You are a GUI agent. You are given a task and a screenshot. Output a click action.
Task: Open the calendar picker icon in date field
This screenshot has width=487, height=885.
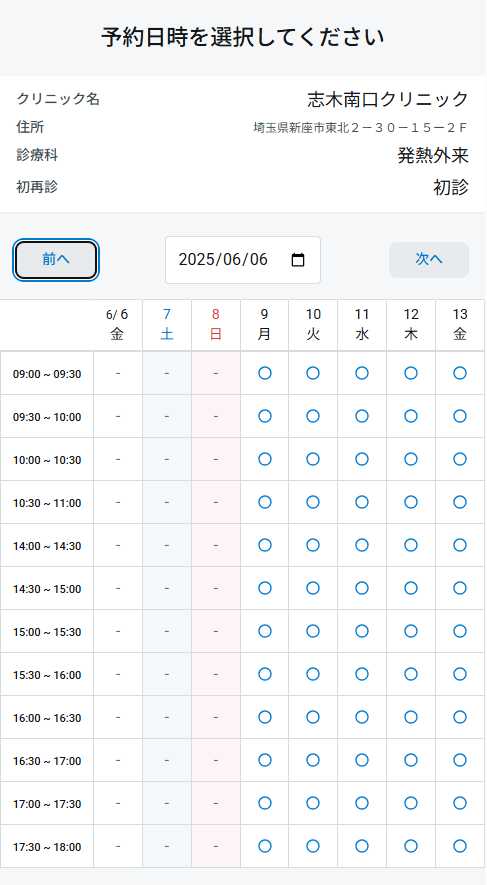(x=298, y=260)
